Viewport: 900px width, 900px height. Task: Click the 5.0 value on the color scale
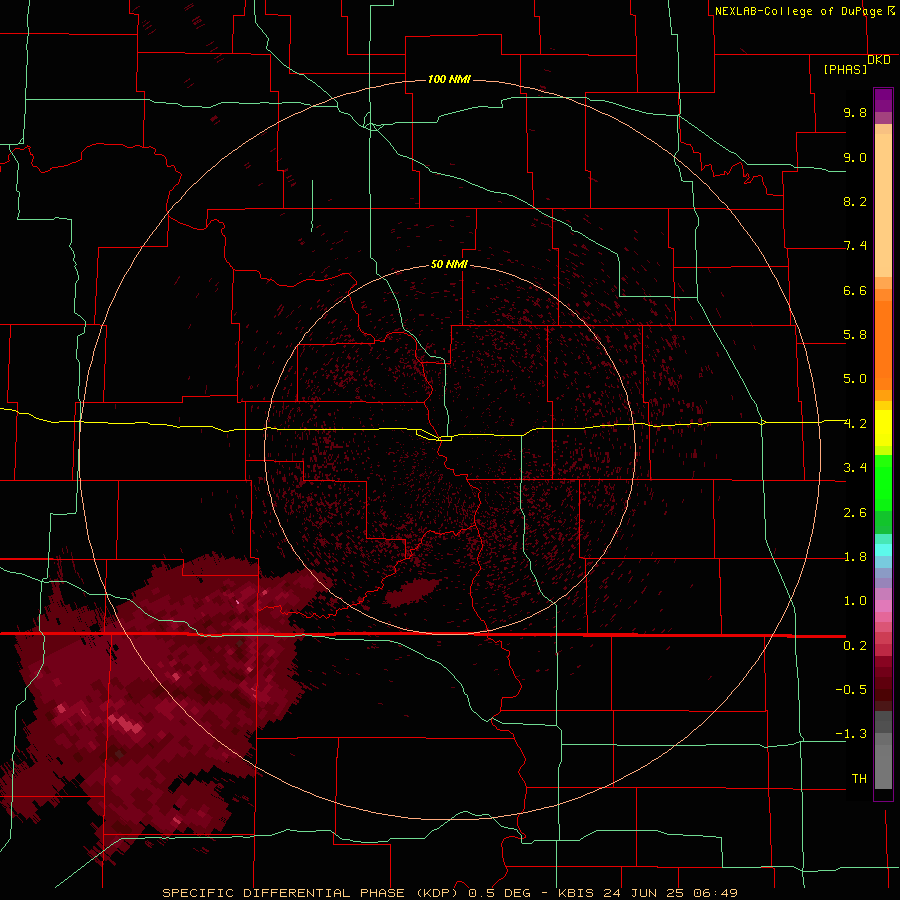tap(855, 379)
